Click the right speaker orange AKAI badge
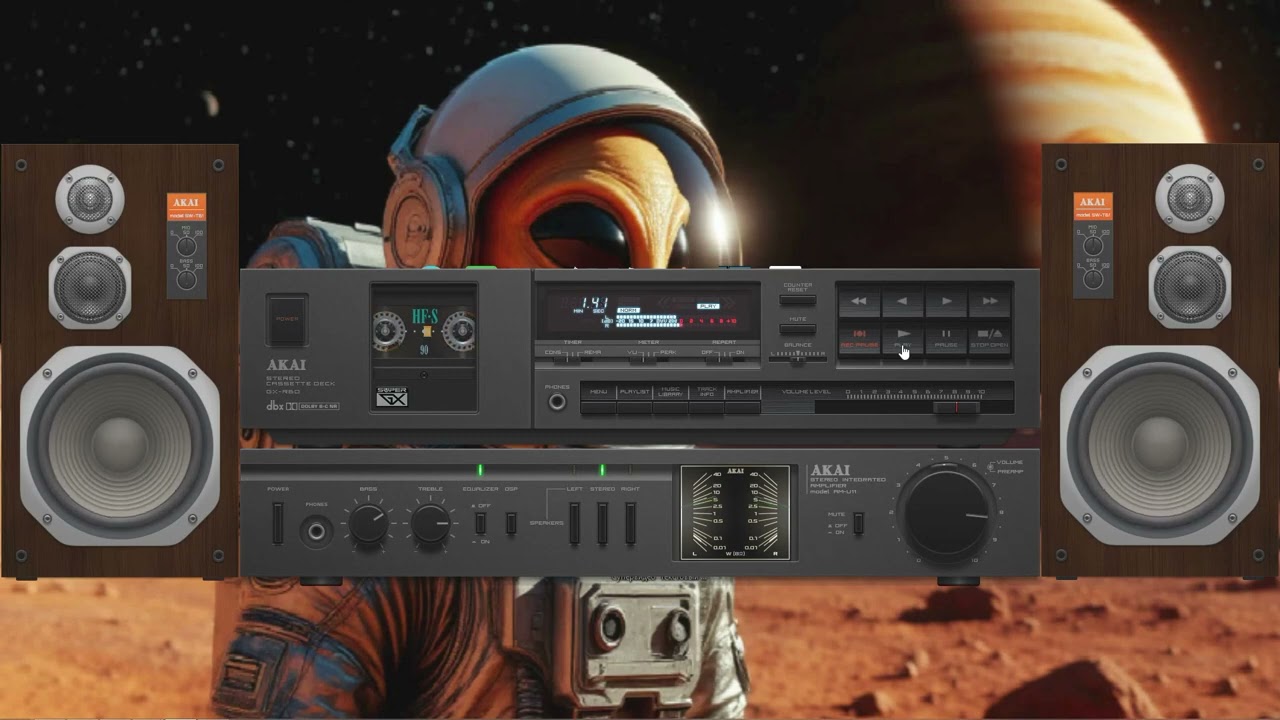This screenshot has height=720, width=1280. tap(1093, 207)
